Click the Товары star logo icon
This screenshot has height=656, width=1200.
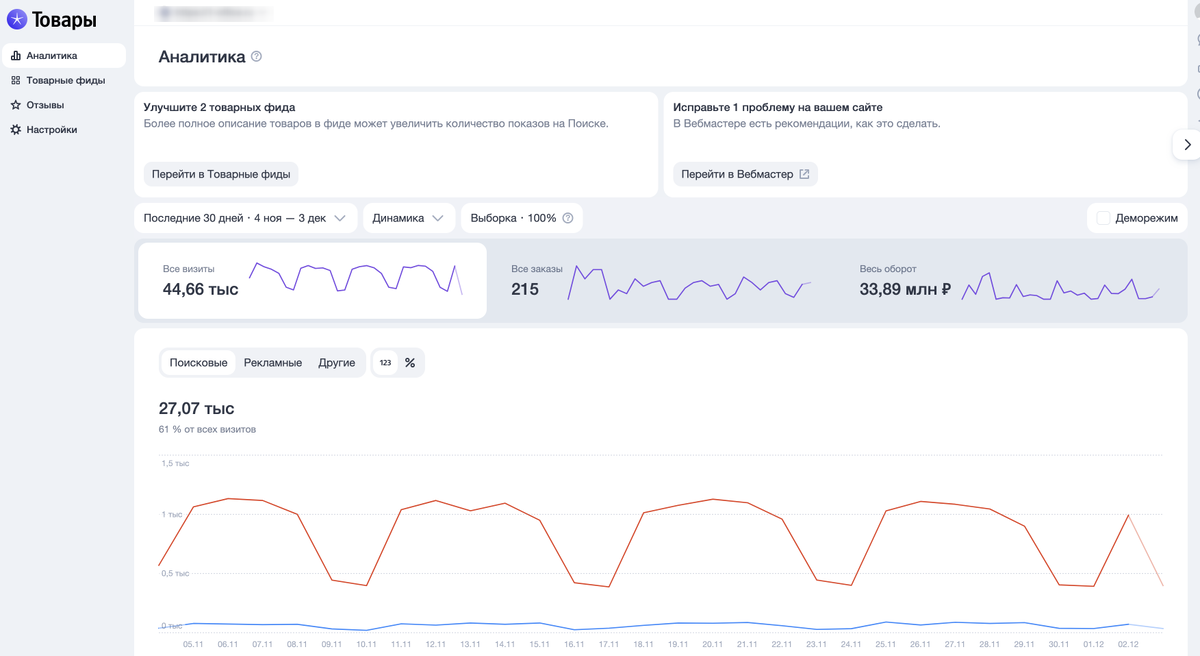coord(17,19)
